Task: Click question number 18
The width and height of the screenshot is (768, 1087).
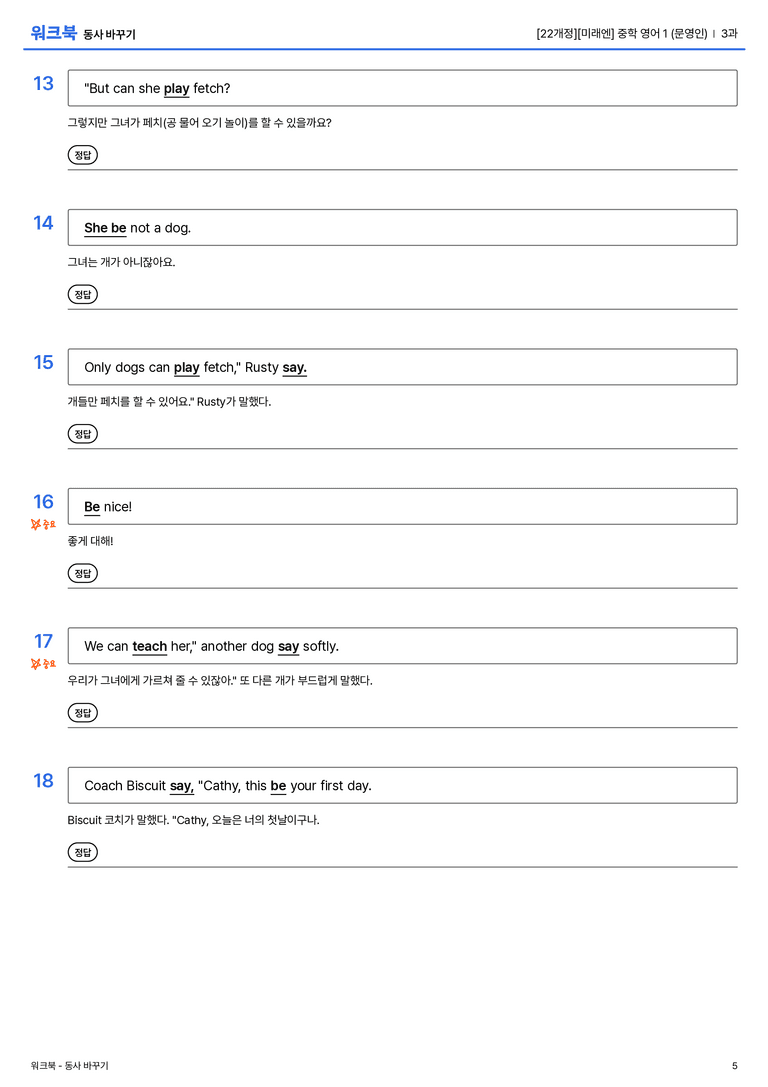Action: point(43,781)
